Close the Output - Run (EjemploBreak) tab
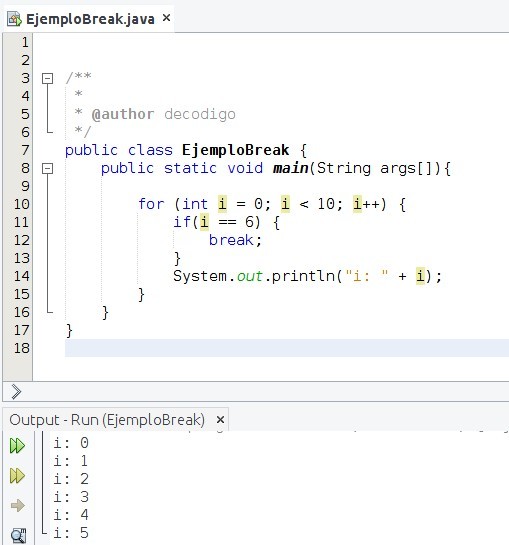The width and height of the screenshot is (509, 545). [x=220, y=420]
